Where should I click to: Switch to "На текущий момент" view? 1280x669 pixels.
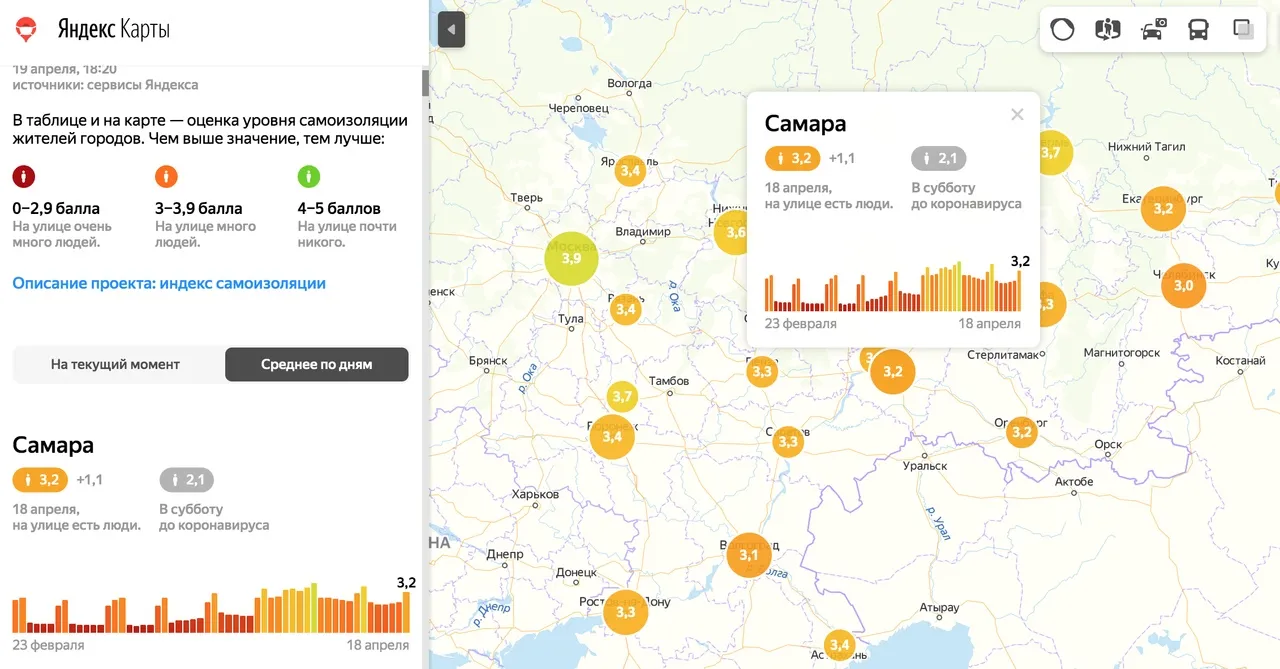tap(116, 365)
